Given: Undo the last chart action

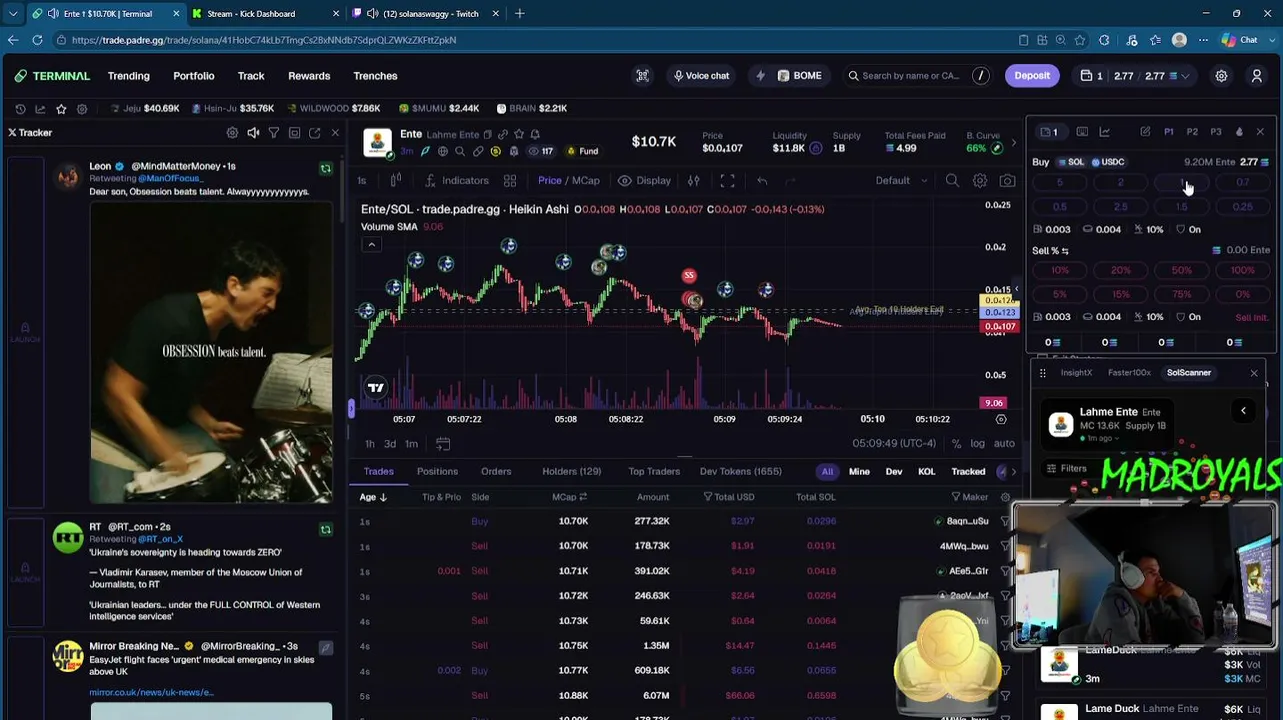Looking at the screenshot, I should 762,181.
